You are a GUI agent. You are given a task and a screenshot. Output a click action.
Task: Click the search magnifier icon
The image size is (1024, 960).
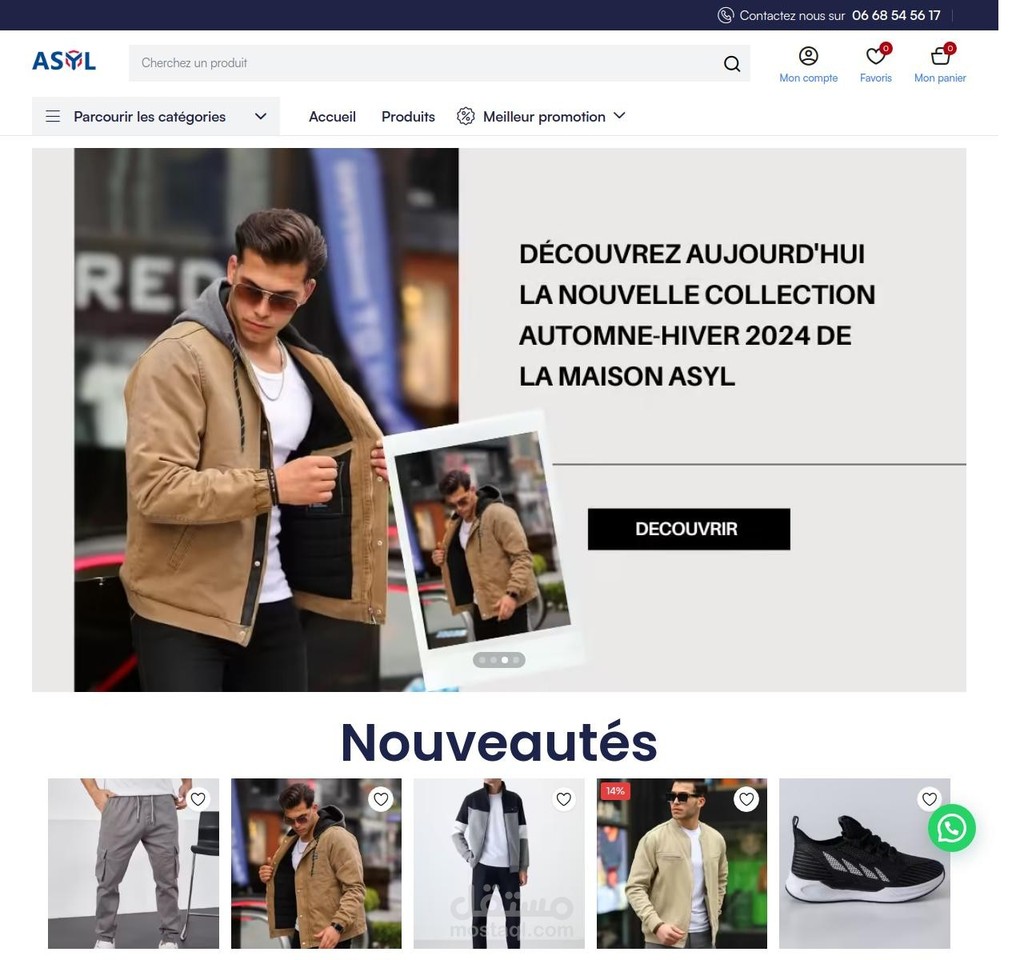point(732,63)
